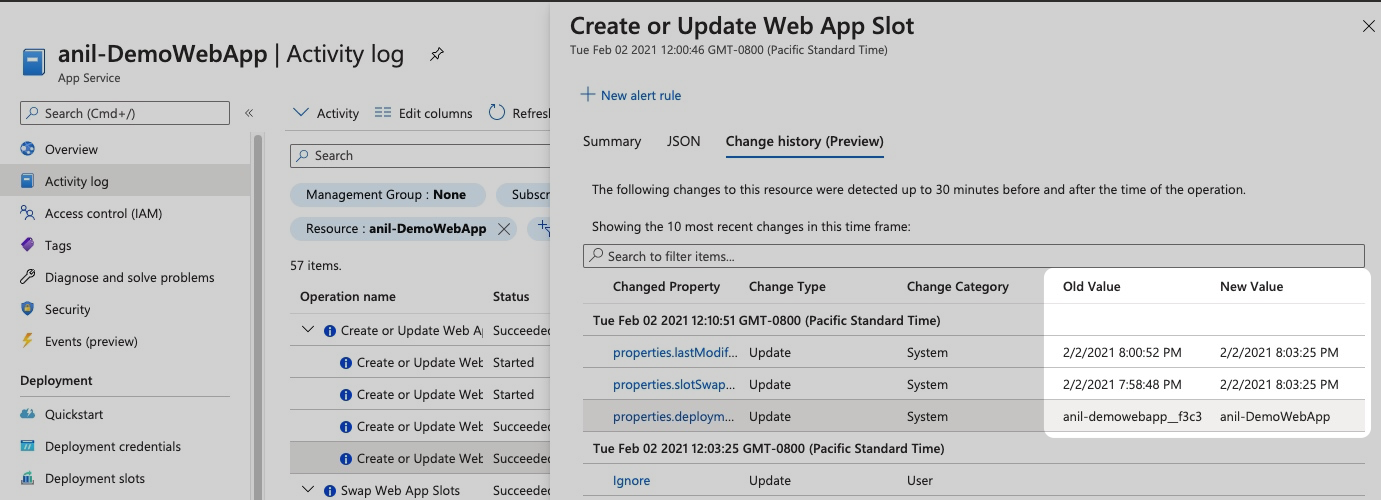Expand the Activity dropdown chevron
The width and height of the screenshot is (1381, 500).
[x=301, y=113]
